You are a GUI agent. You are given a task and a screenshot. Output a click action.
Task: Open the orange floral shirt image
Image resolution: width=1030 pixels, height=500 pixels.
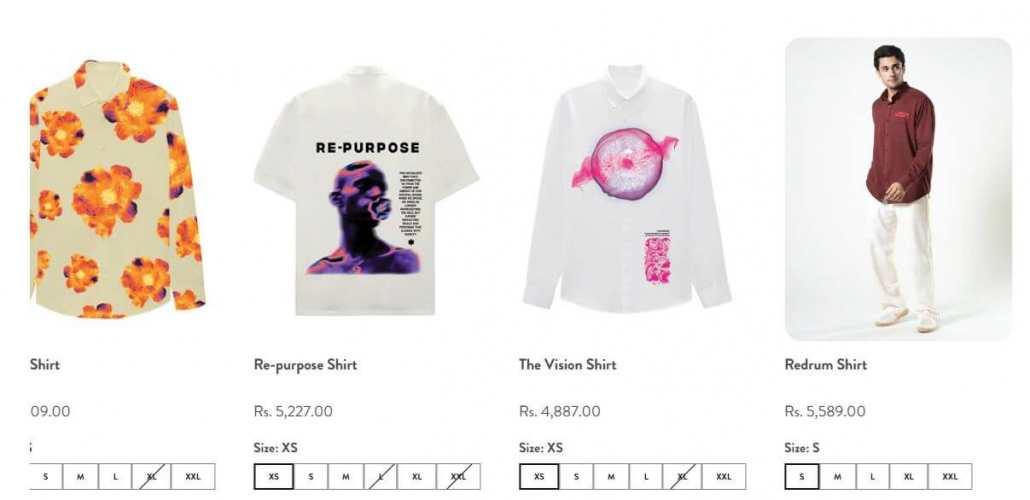pos(118,189)
